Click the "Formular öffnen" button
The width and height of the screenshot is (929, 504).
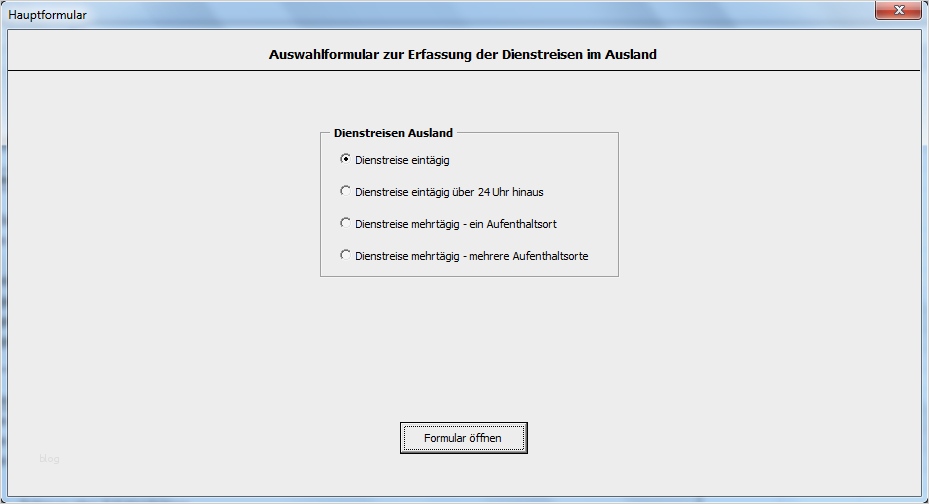tap(463, 438)
